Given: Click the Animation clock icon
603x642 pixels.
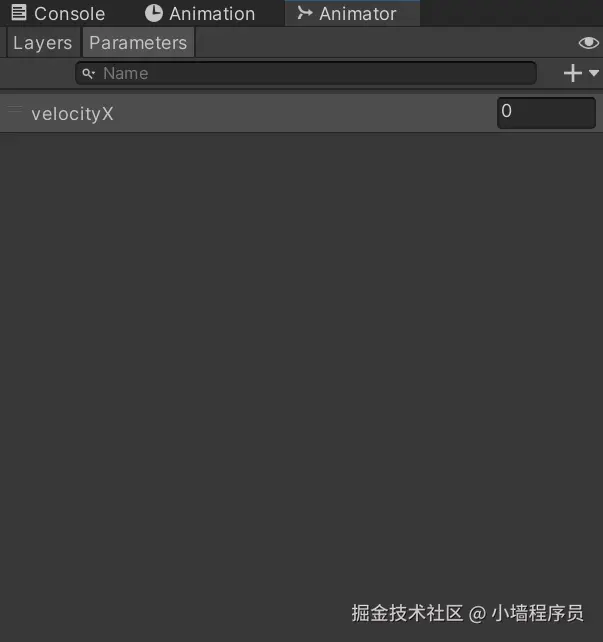Looking at the screenshot, I should pos(154,13).
